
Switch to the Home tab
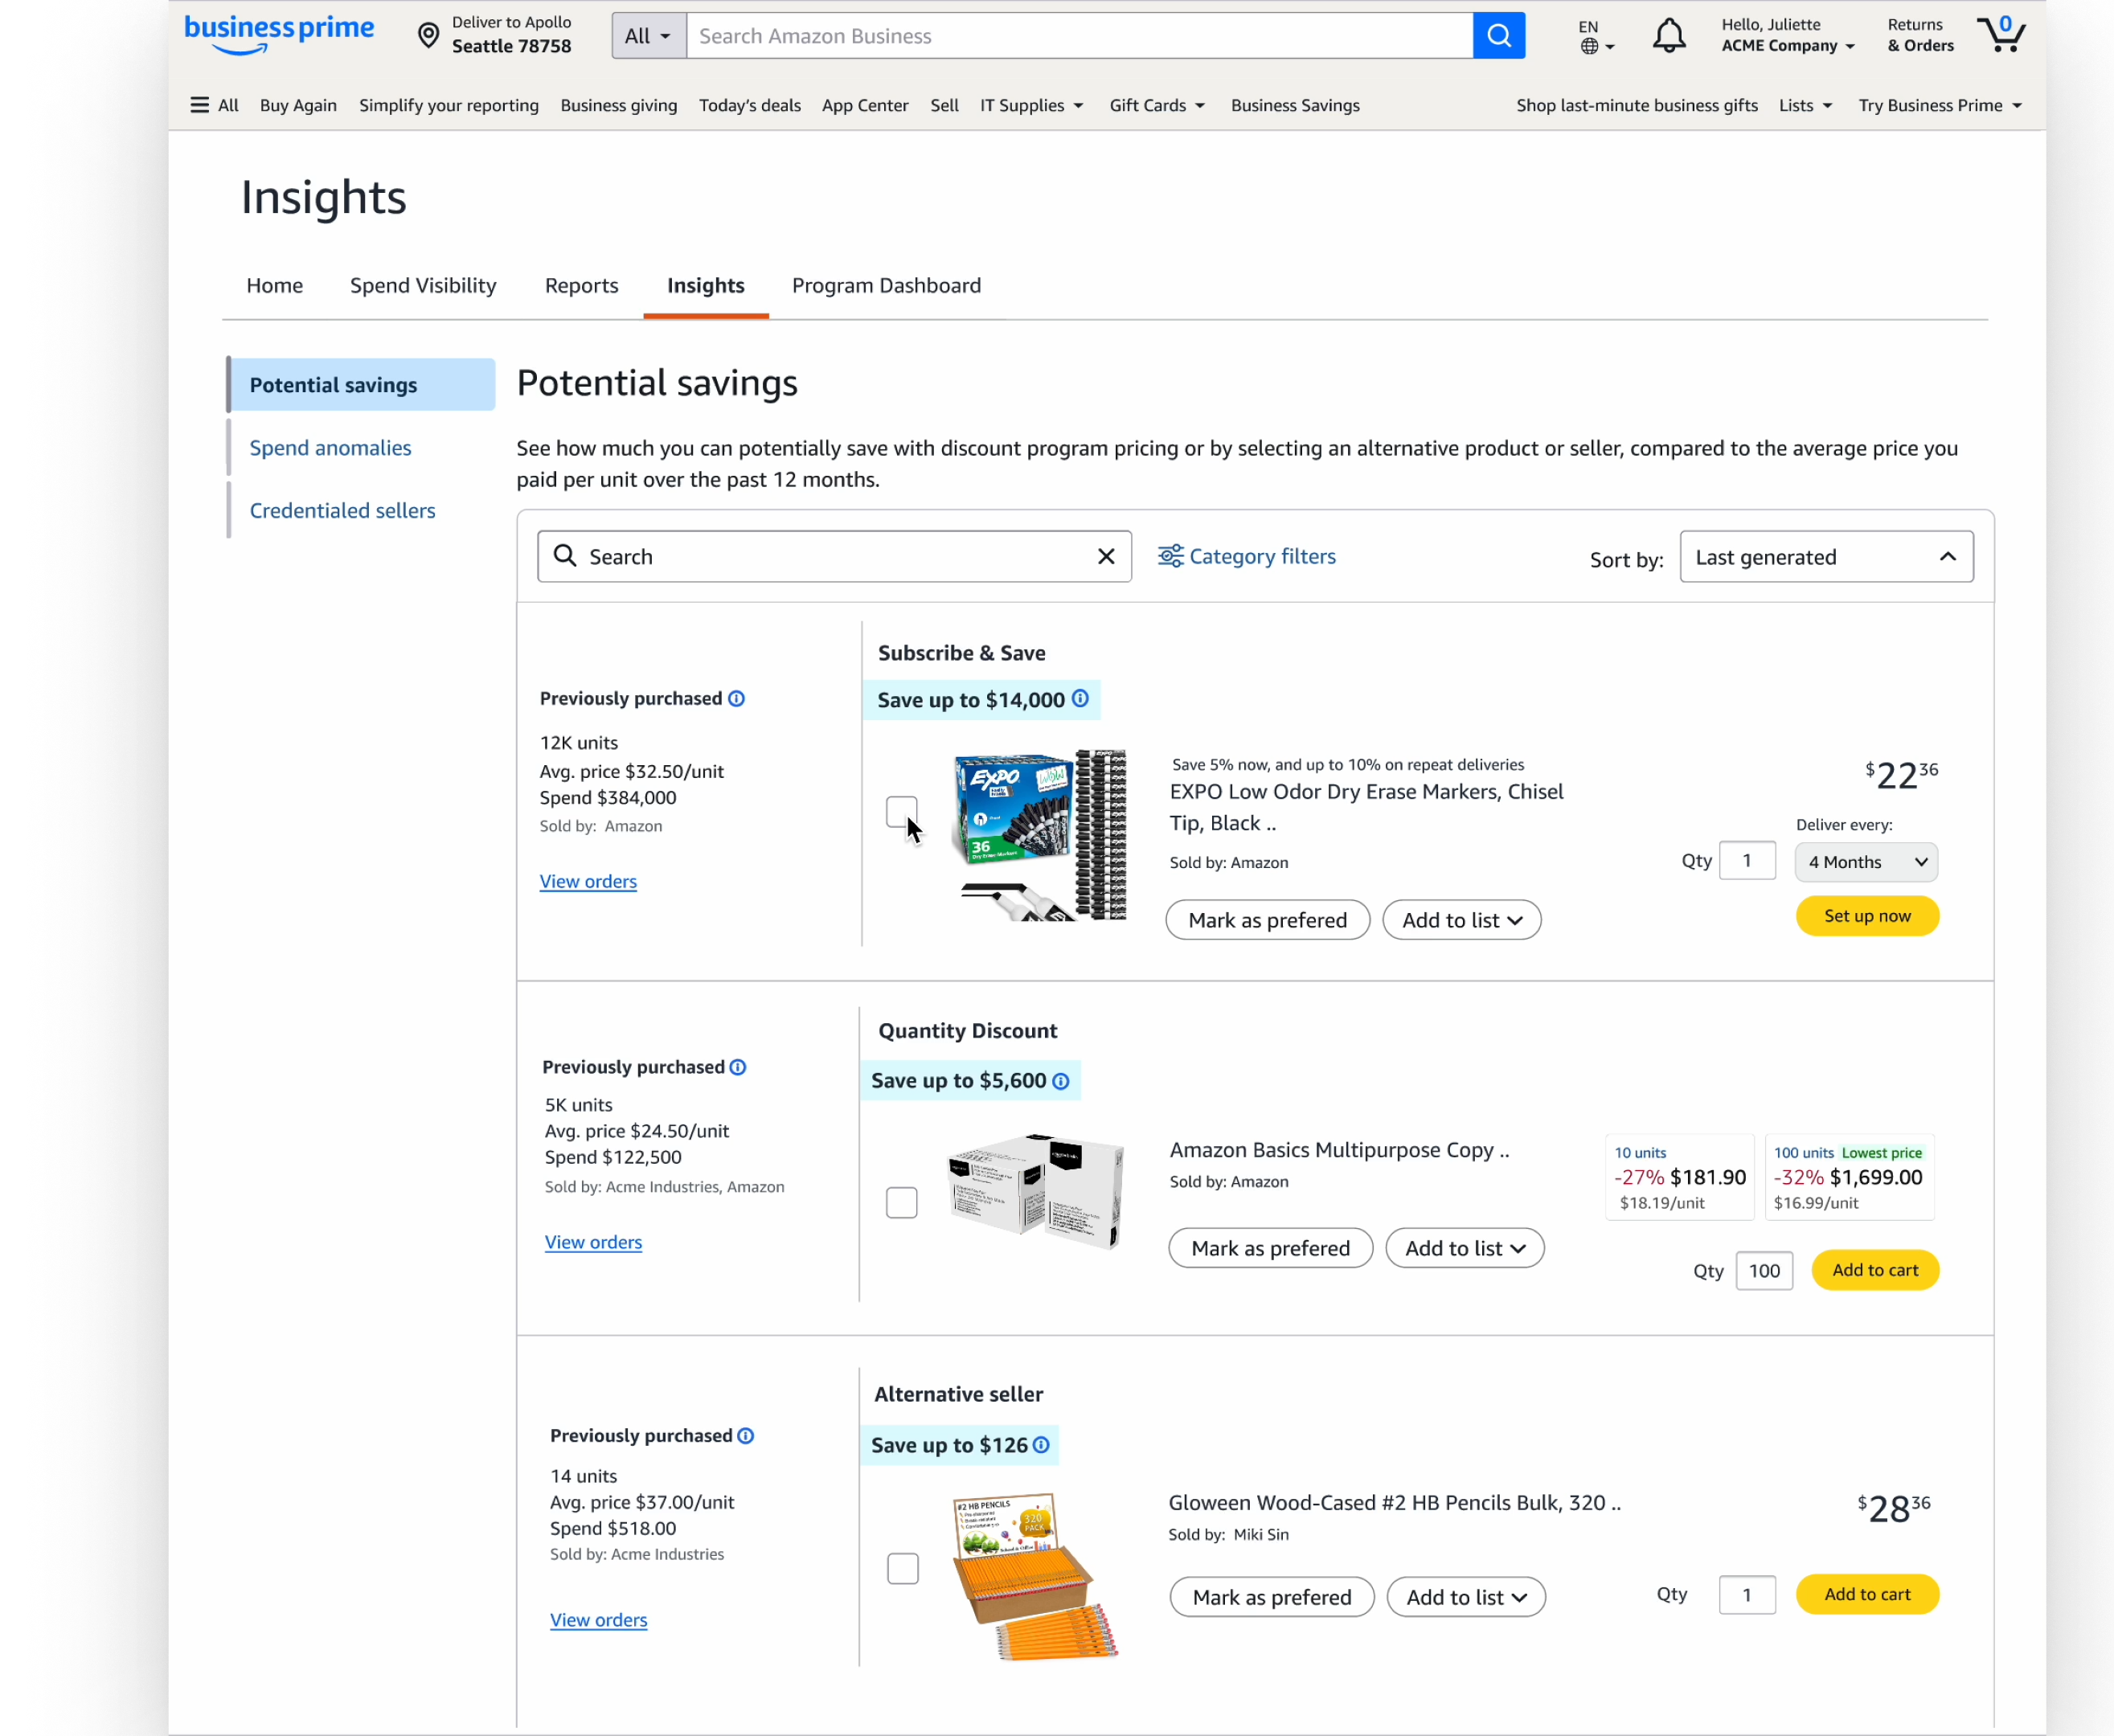(275, 286)
